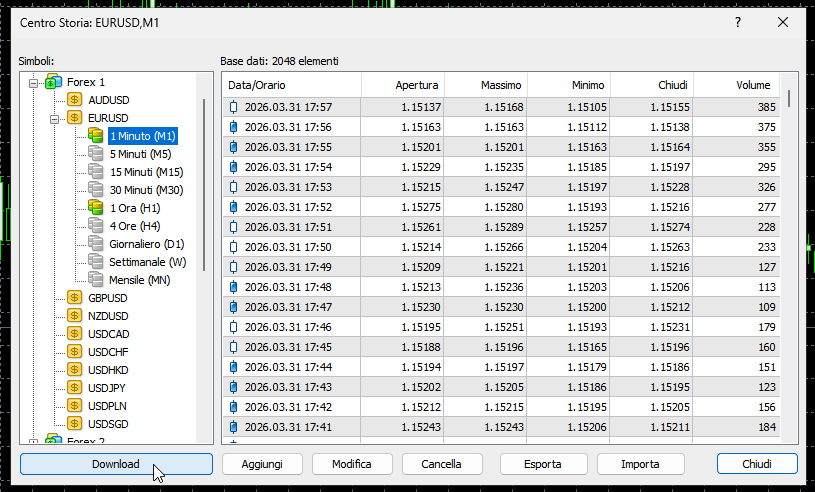The image size is (815, 492).
Task: Click the 30 Minuti (M30) database icon
Action: [x=96, y=190]
